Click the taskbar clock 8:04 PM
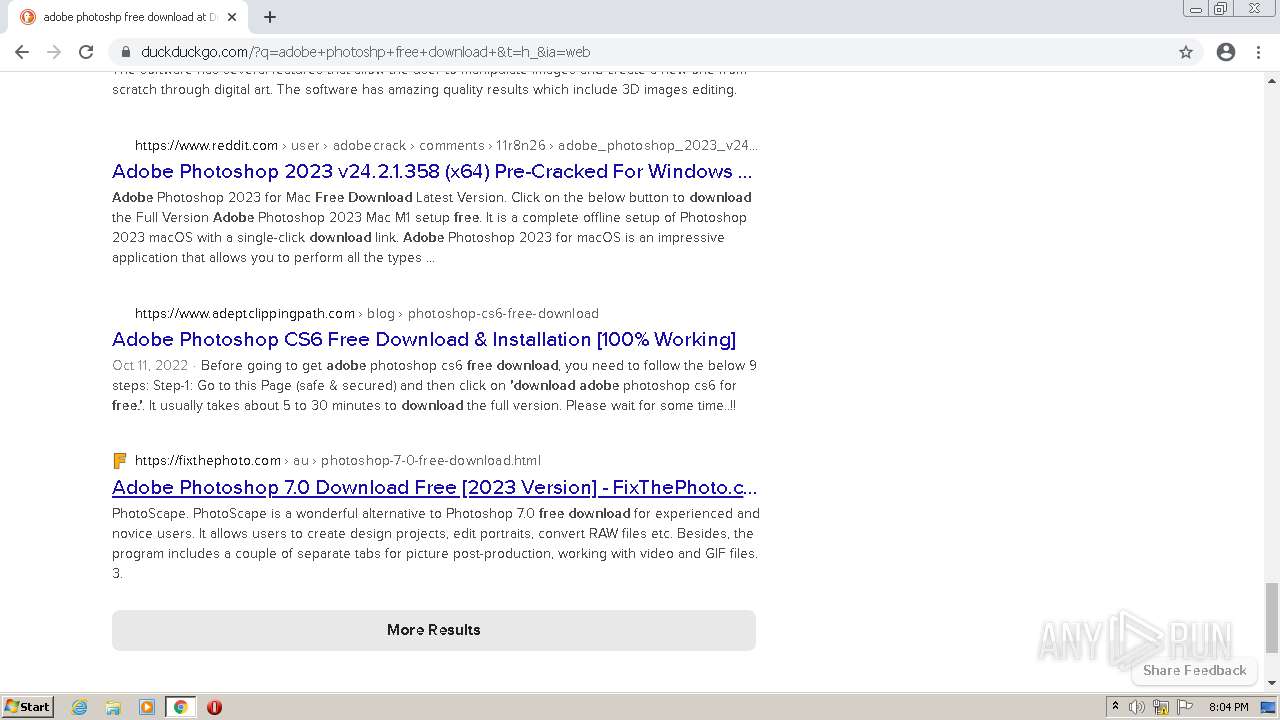Image resolution: width=1280 pixels, height=720 pixels. coord(1228,707)
